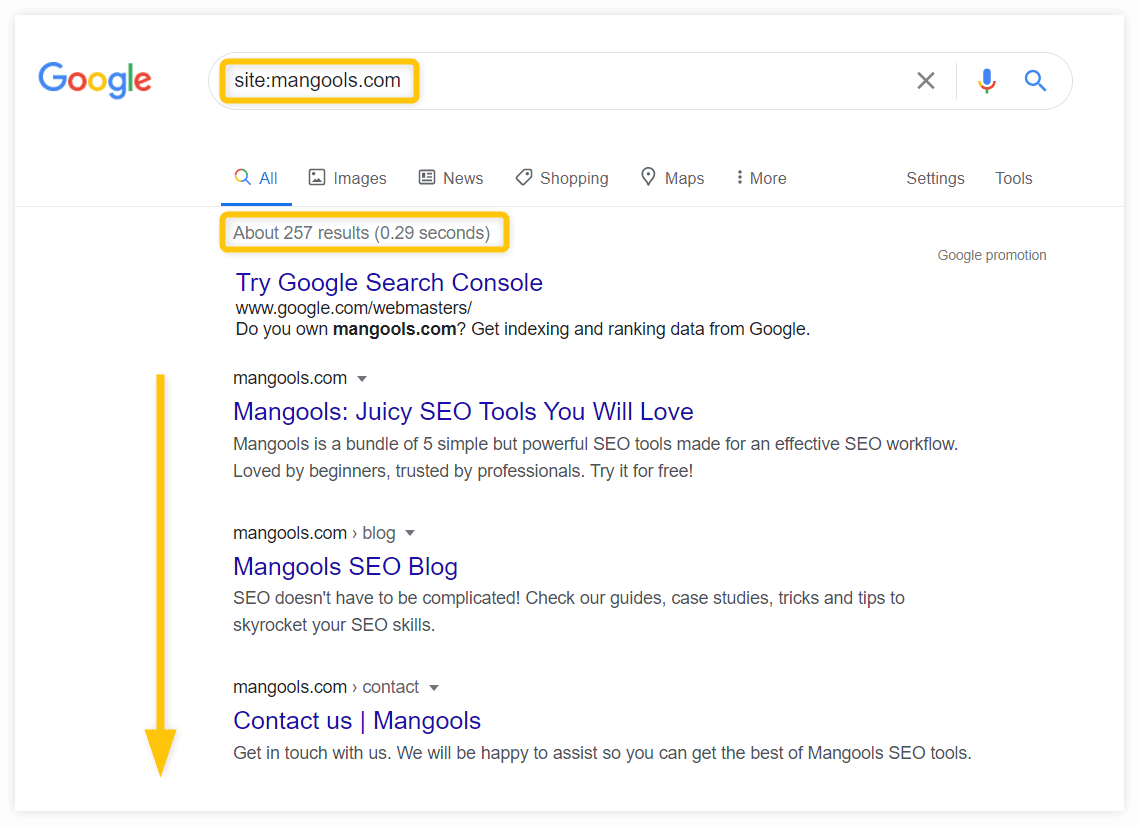Click the 'Do you own mangools.com?' description text
The height and width of the screenshot is (826, 1139).
click(x=522, y=329)
